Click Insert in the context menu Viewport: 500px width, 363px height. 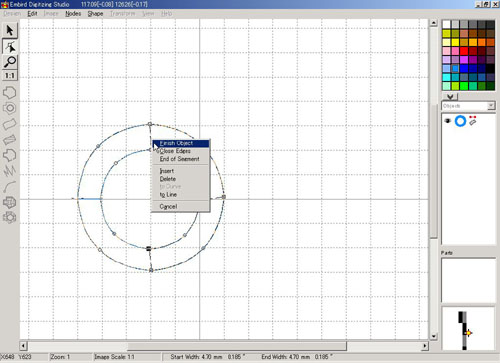[x=181, y=171]
